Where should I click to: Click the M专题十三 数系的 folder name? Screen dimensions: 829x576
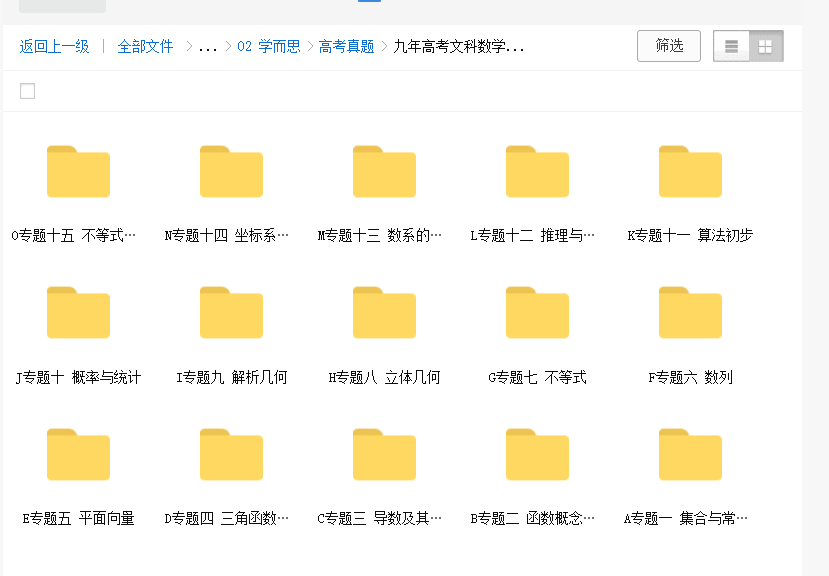380,235
